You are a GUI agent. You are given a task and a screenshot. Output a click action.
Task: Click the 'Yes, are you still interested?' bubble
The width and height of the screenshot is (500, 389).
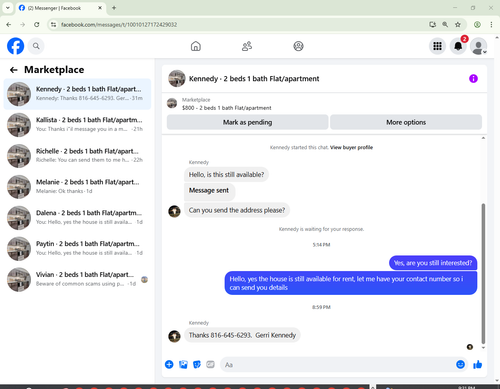(x=433, y=263)
